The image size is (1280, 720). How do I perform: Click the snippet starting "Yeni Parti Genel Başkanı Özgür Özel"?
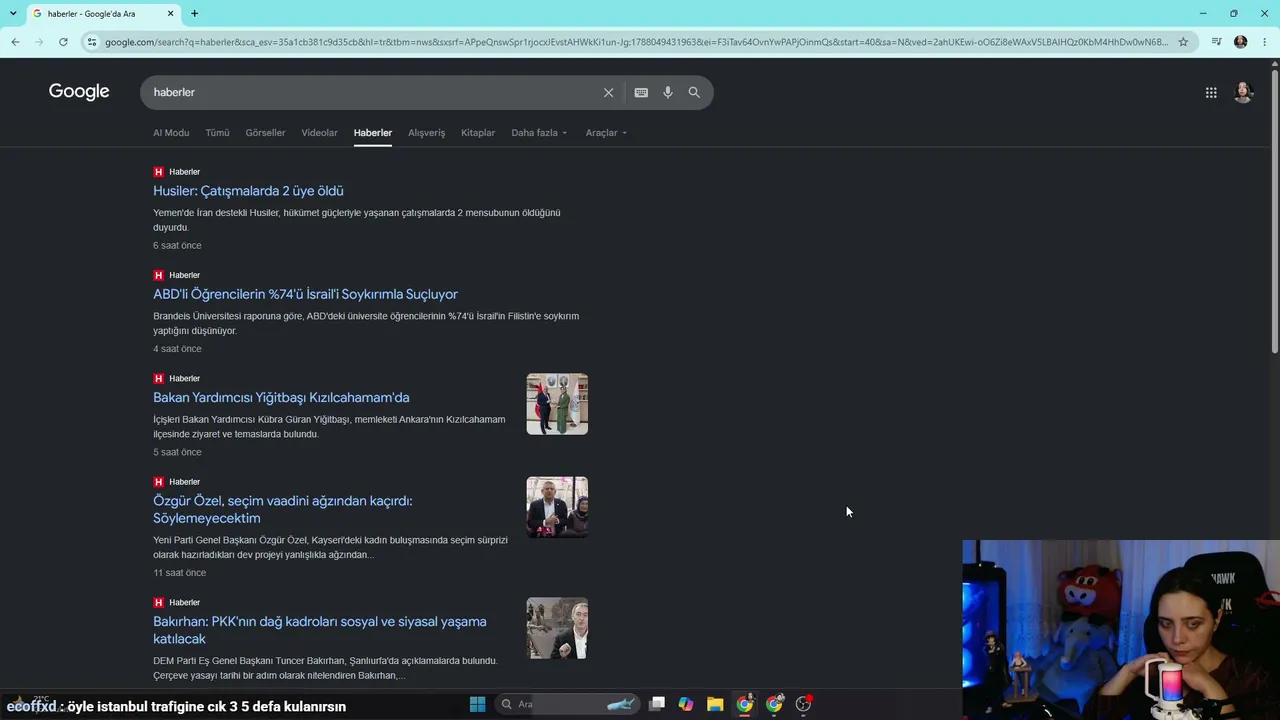point(330,547)
